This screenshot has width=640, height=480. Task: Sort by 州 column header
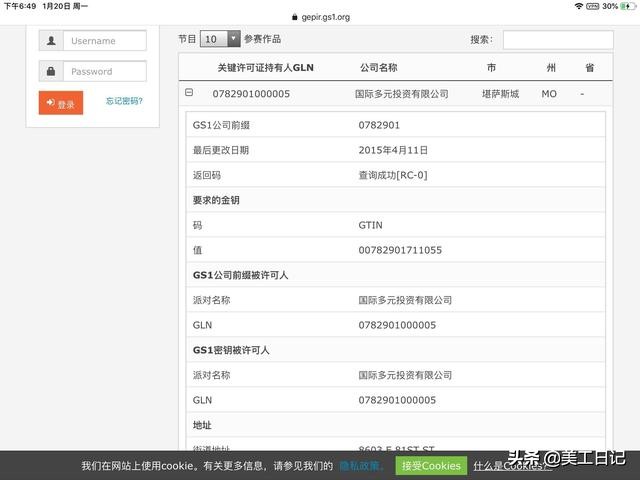click(x=551, y=68)
